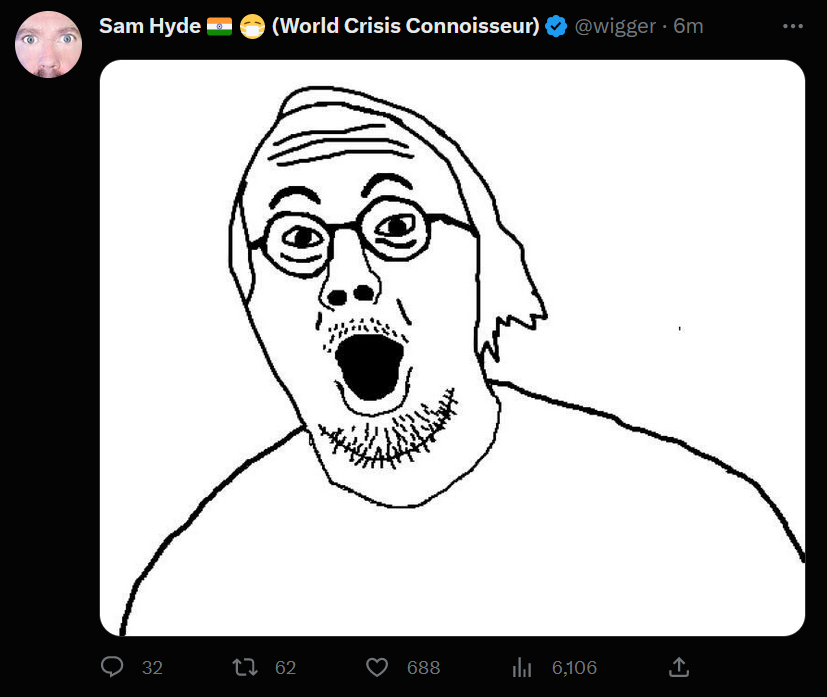Viewport: 827px width, 697px height.
Task: Open the three-dot more options menu
Action: (793, 27)
